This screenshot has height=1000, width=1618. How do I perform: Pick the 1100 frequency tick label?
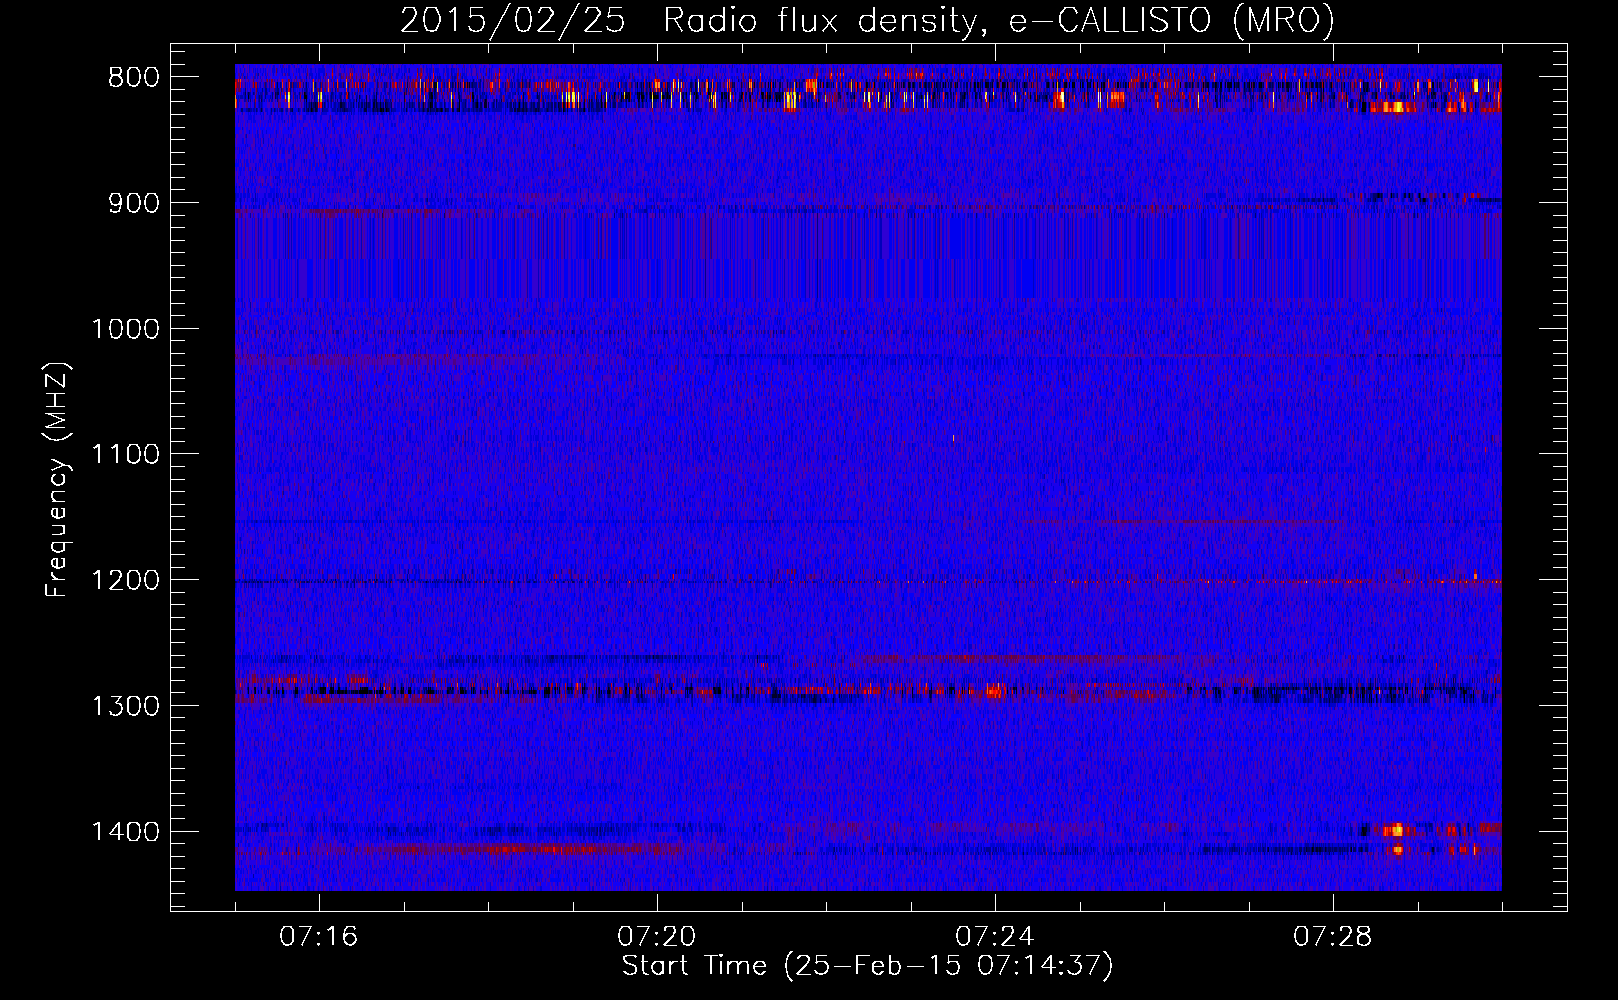(126, 455)
